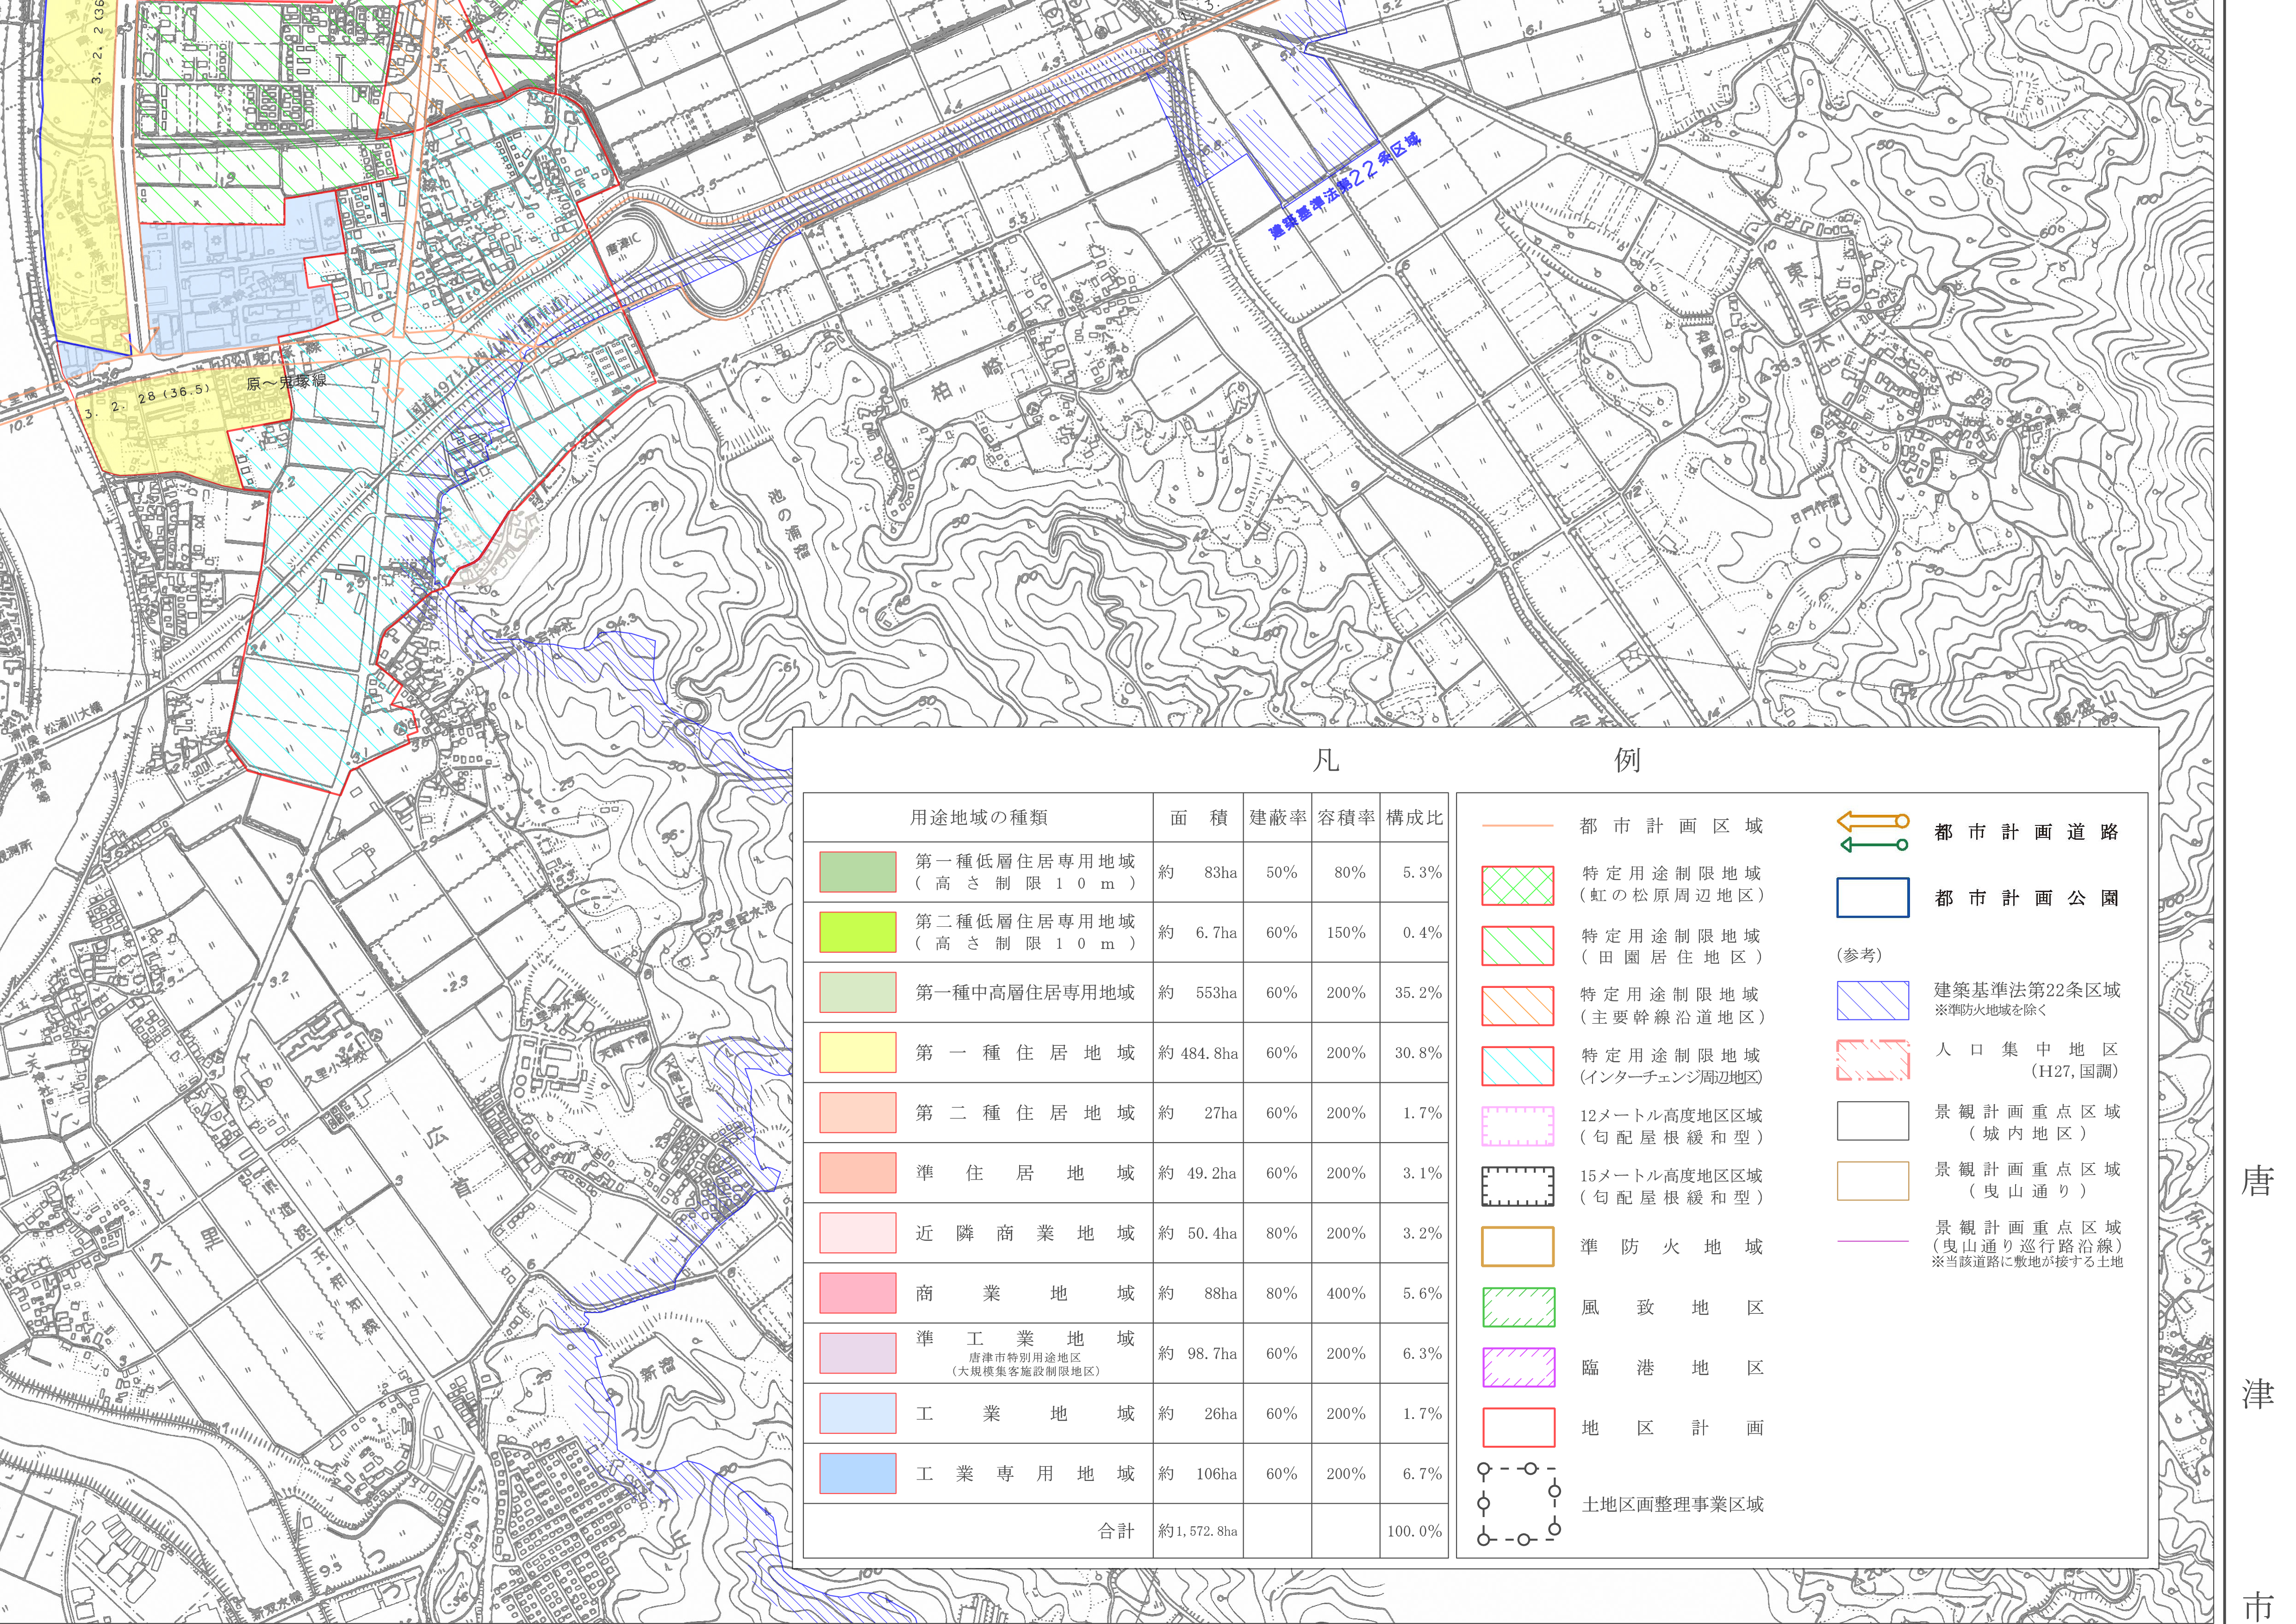Click the purple 曳山通り巡行路沿線 legend line
Viewport: 2296px width, 1624px height.
point(1872,1241)
